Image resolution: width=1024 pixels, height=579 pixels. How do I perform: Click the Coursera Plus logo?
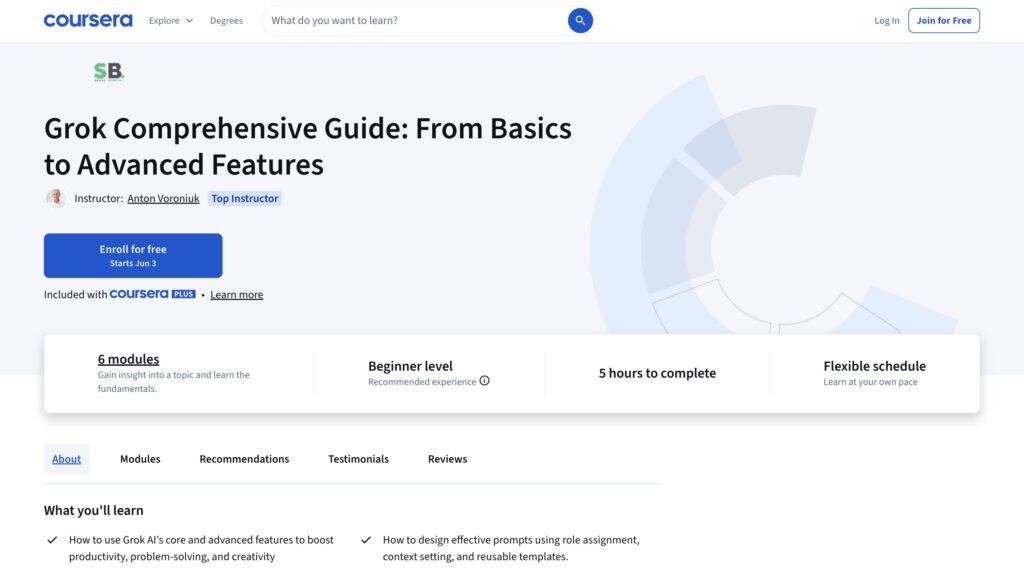pos(152,294)
